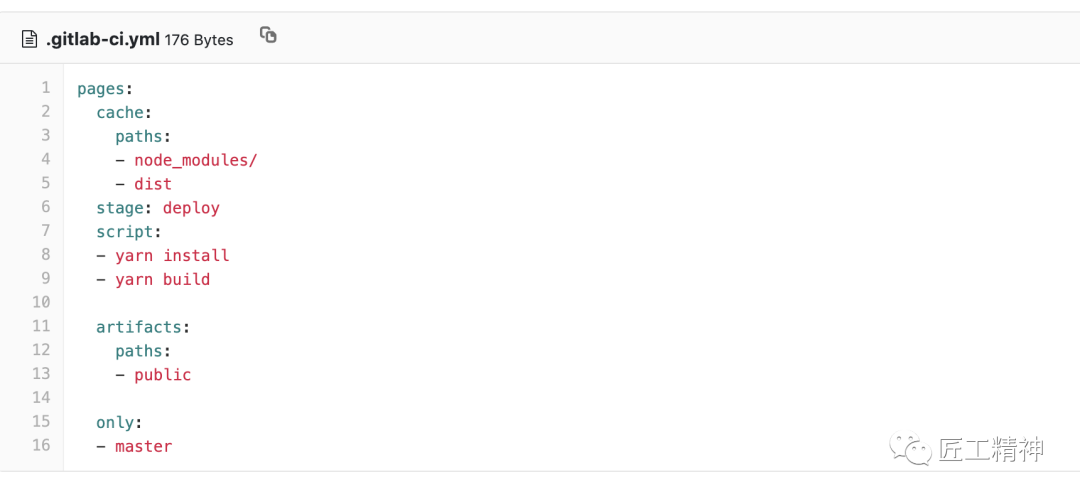This screenshot has height=497, width=1080.
Task: Select line number 6 in the gutter
Action: 45,207
